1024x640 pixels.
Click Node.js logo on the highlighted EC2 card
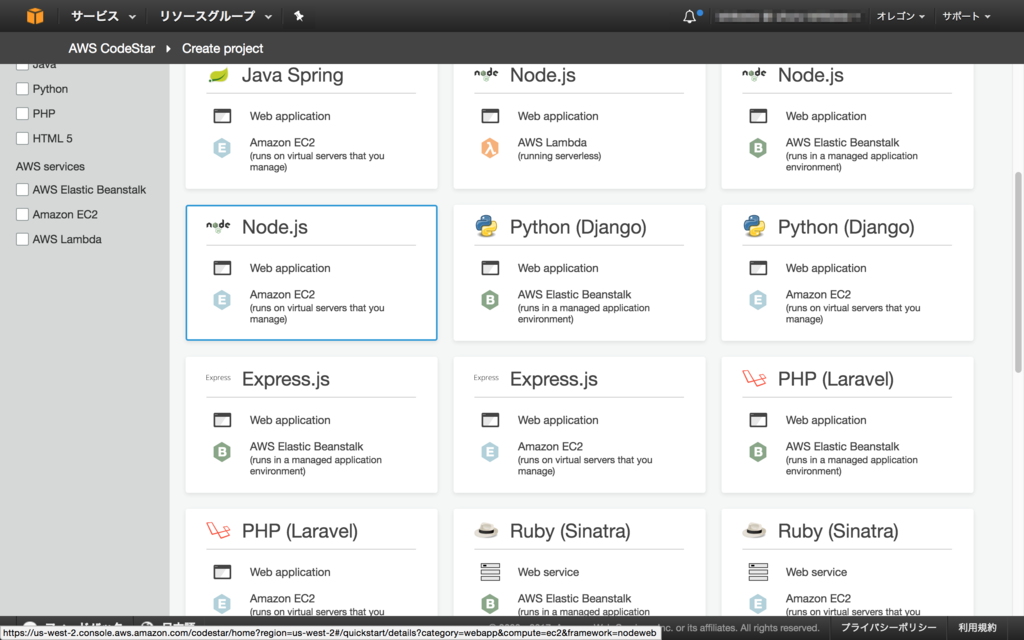click(218, 227)
